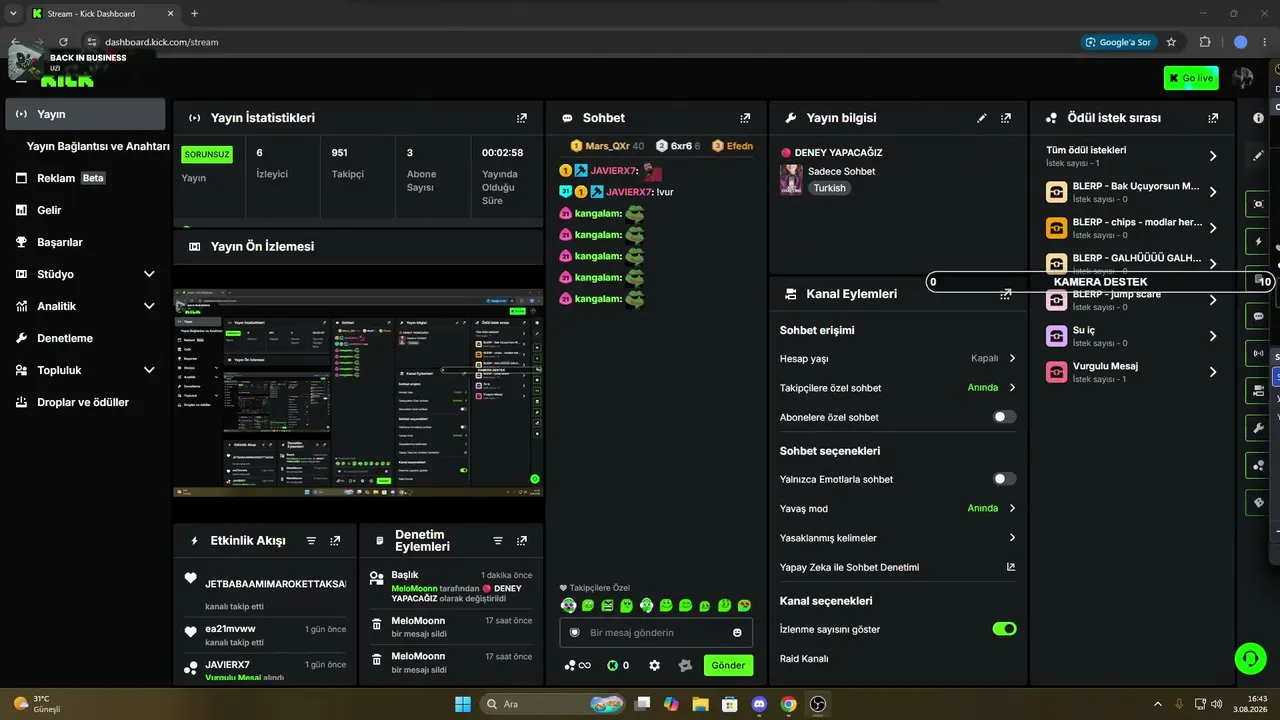Click in the Bir mesaj gönderin field

[x=656, y=633]
